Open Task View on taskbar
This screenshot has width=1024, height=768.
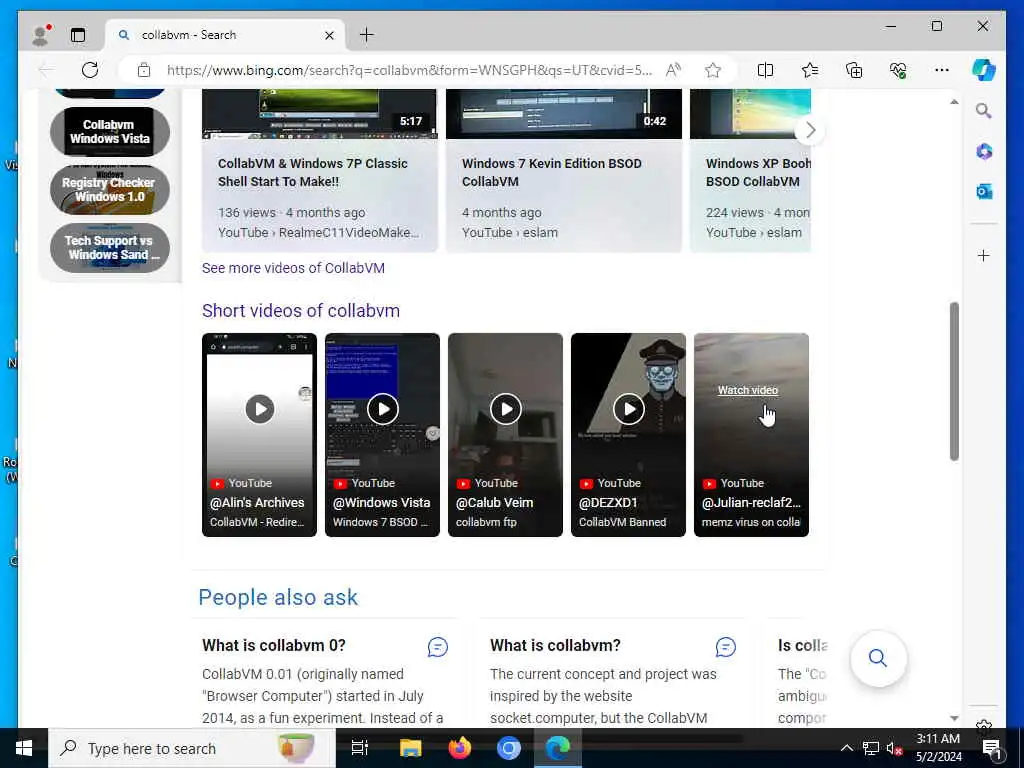tap(360, 748)
